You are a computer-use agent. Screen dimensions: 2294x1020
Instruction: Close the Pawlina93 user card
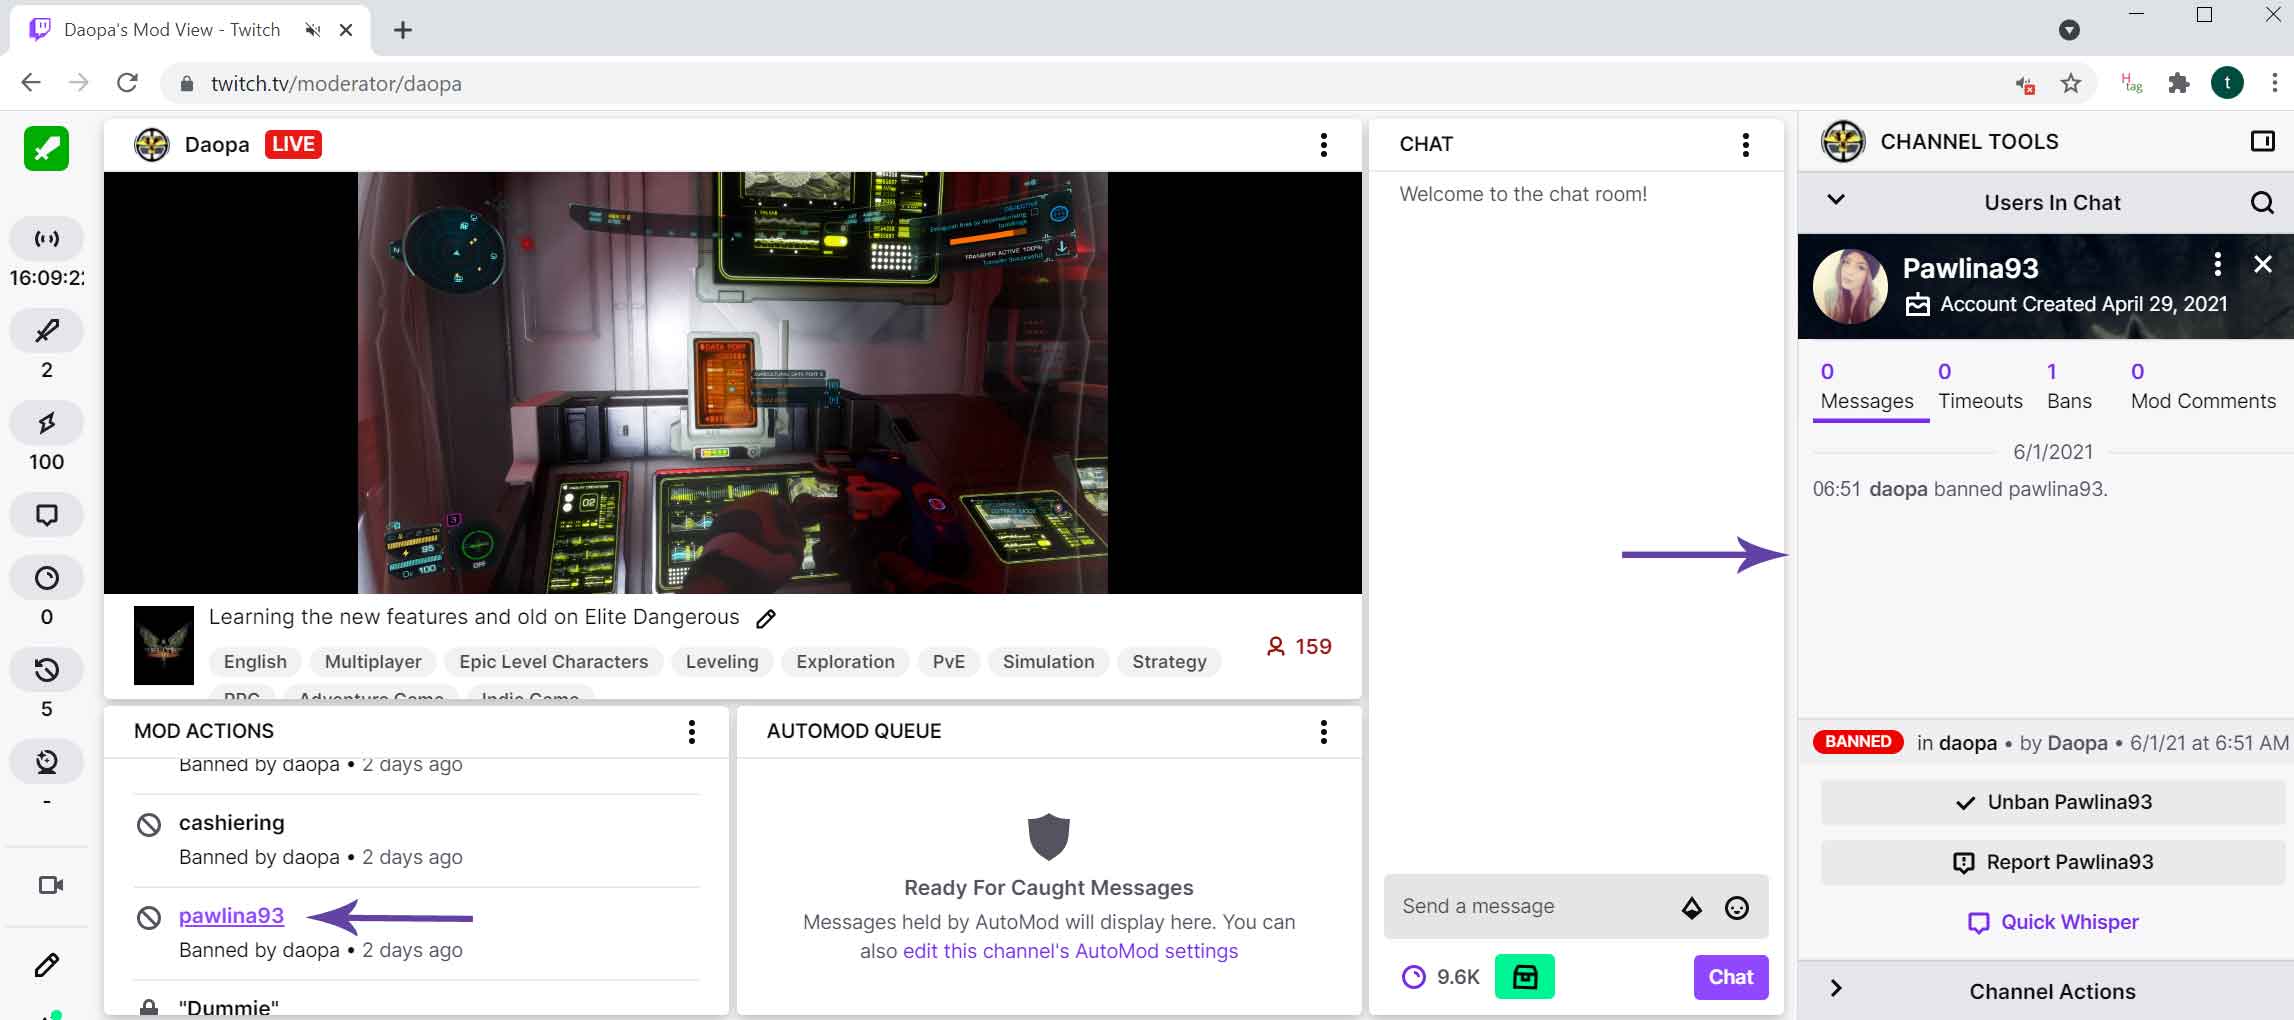[2262, 264]
